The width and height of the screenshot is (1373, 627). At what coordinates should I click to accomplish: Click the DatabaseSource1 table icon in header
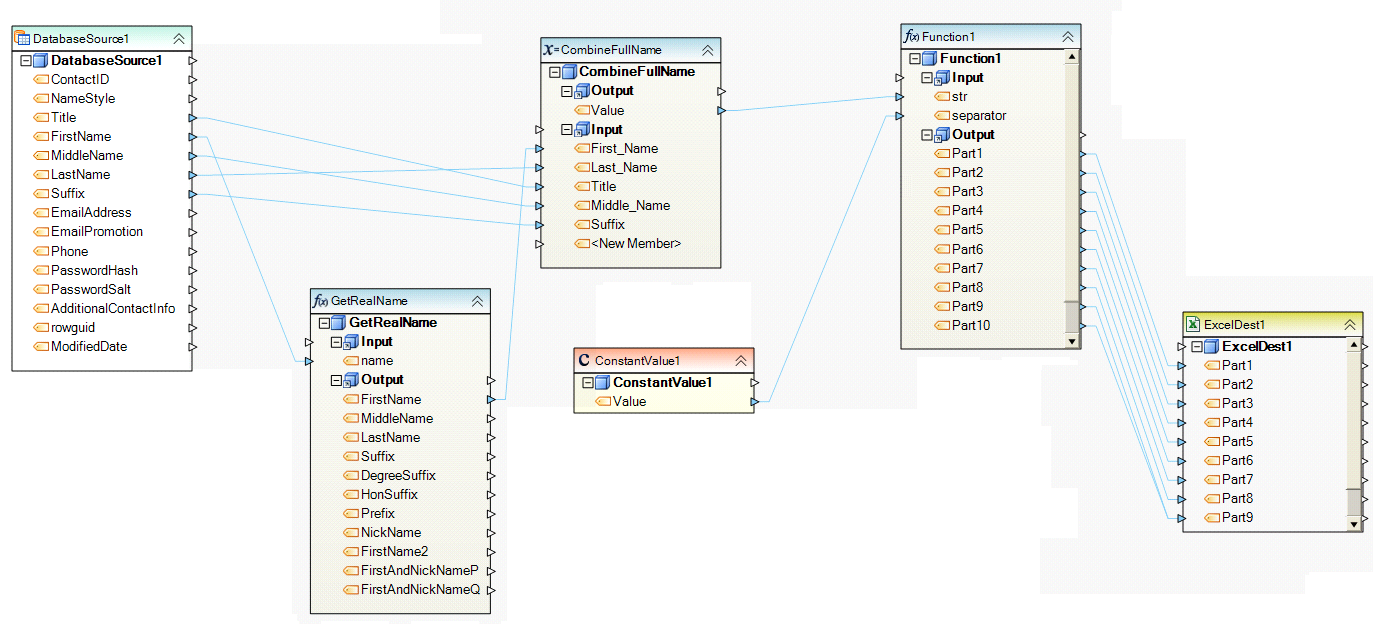[22, 38]
